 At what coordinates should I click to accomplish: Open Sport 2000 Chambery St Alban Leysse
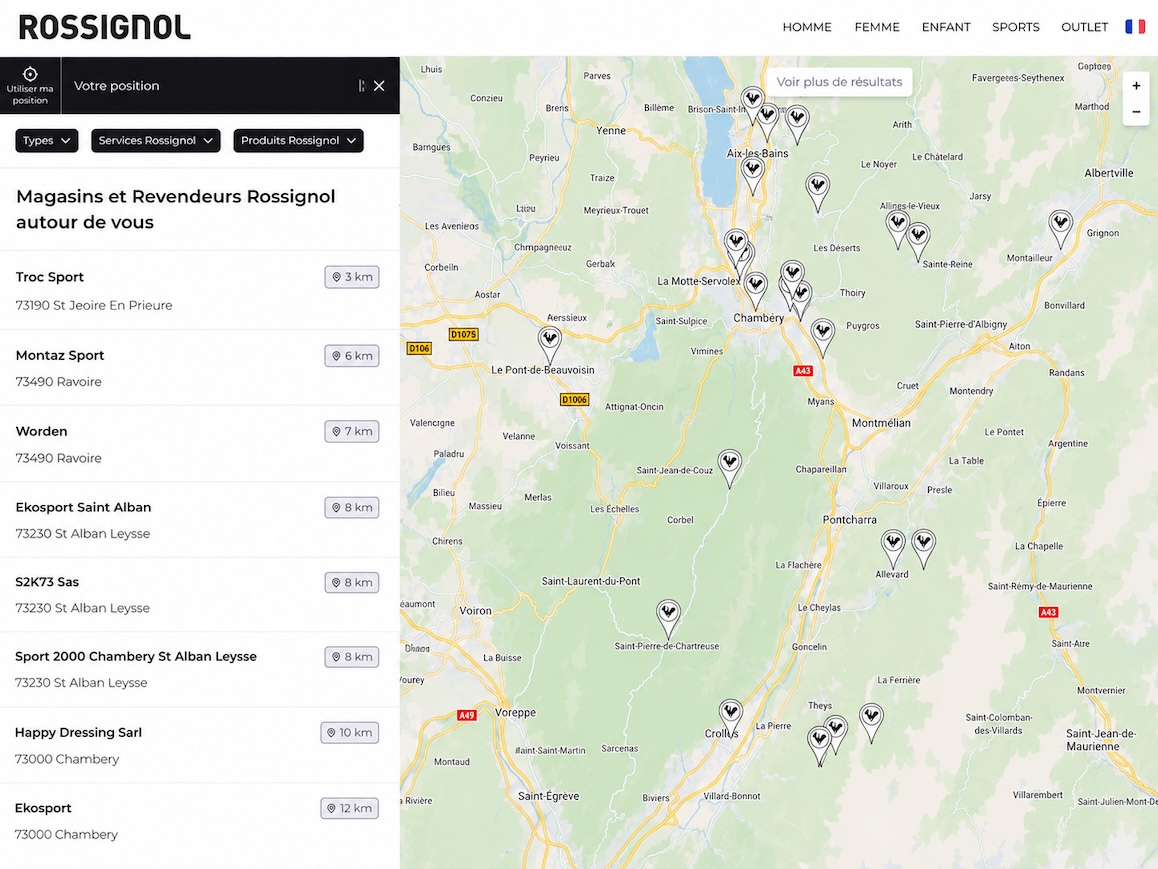[199, 669]
